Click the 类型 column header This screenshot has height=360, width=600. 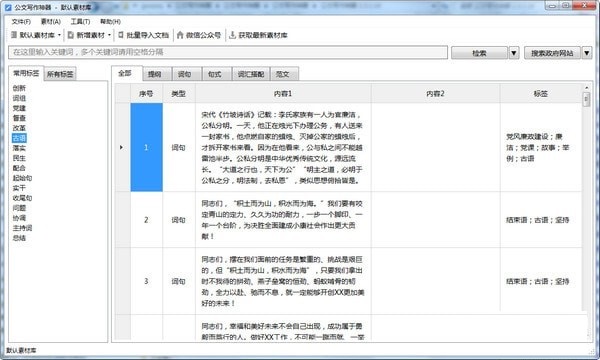[x=179, y=93]
